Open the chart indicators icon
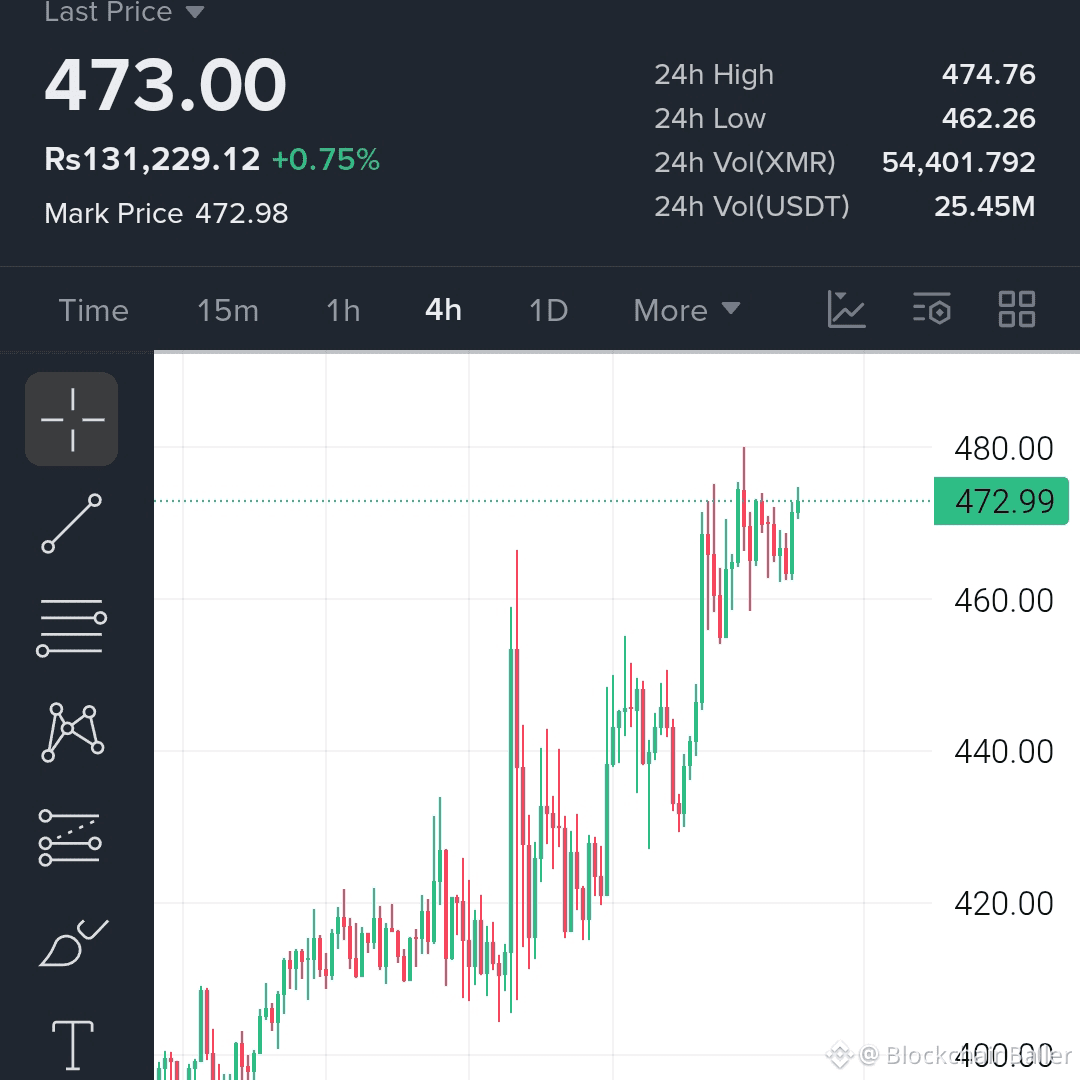The width and height of the screenshot is (1080, 1080). (846, 309)
